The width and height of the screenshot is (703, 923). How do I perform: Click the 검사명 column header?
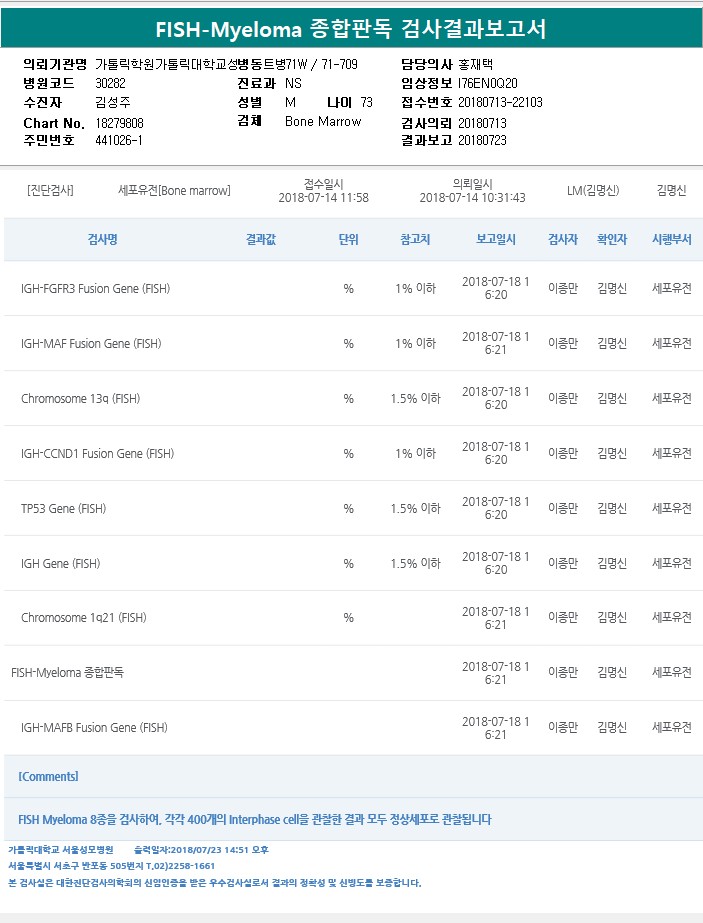click(102, 240)
